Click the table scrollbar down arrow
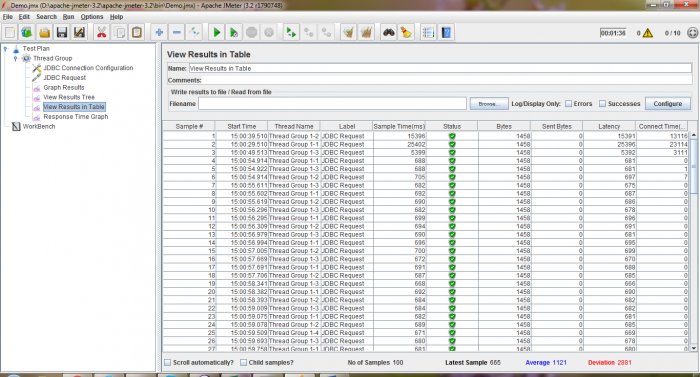Viewport: 700px width, 377px height. (x=694, y=348)
